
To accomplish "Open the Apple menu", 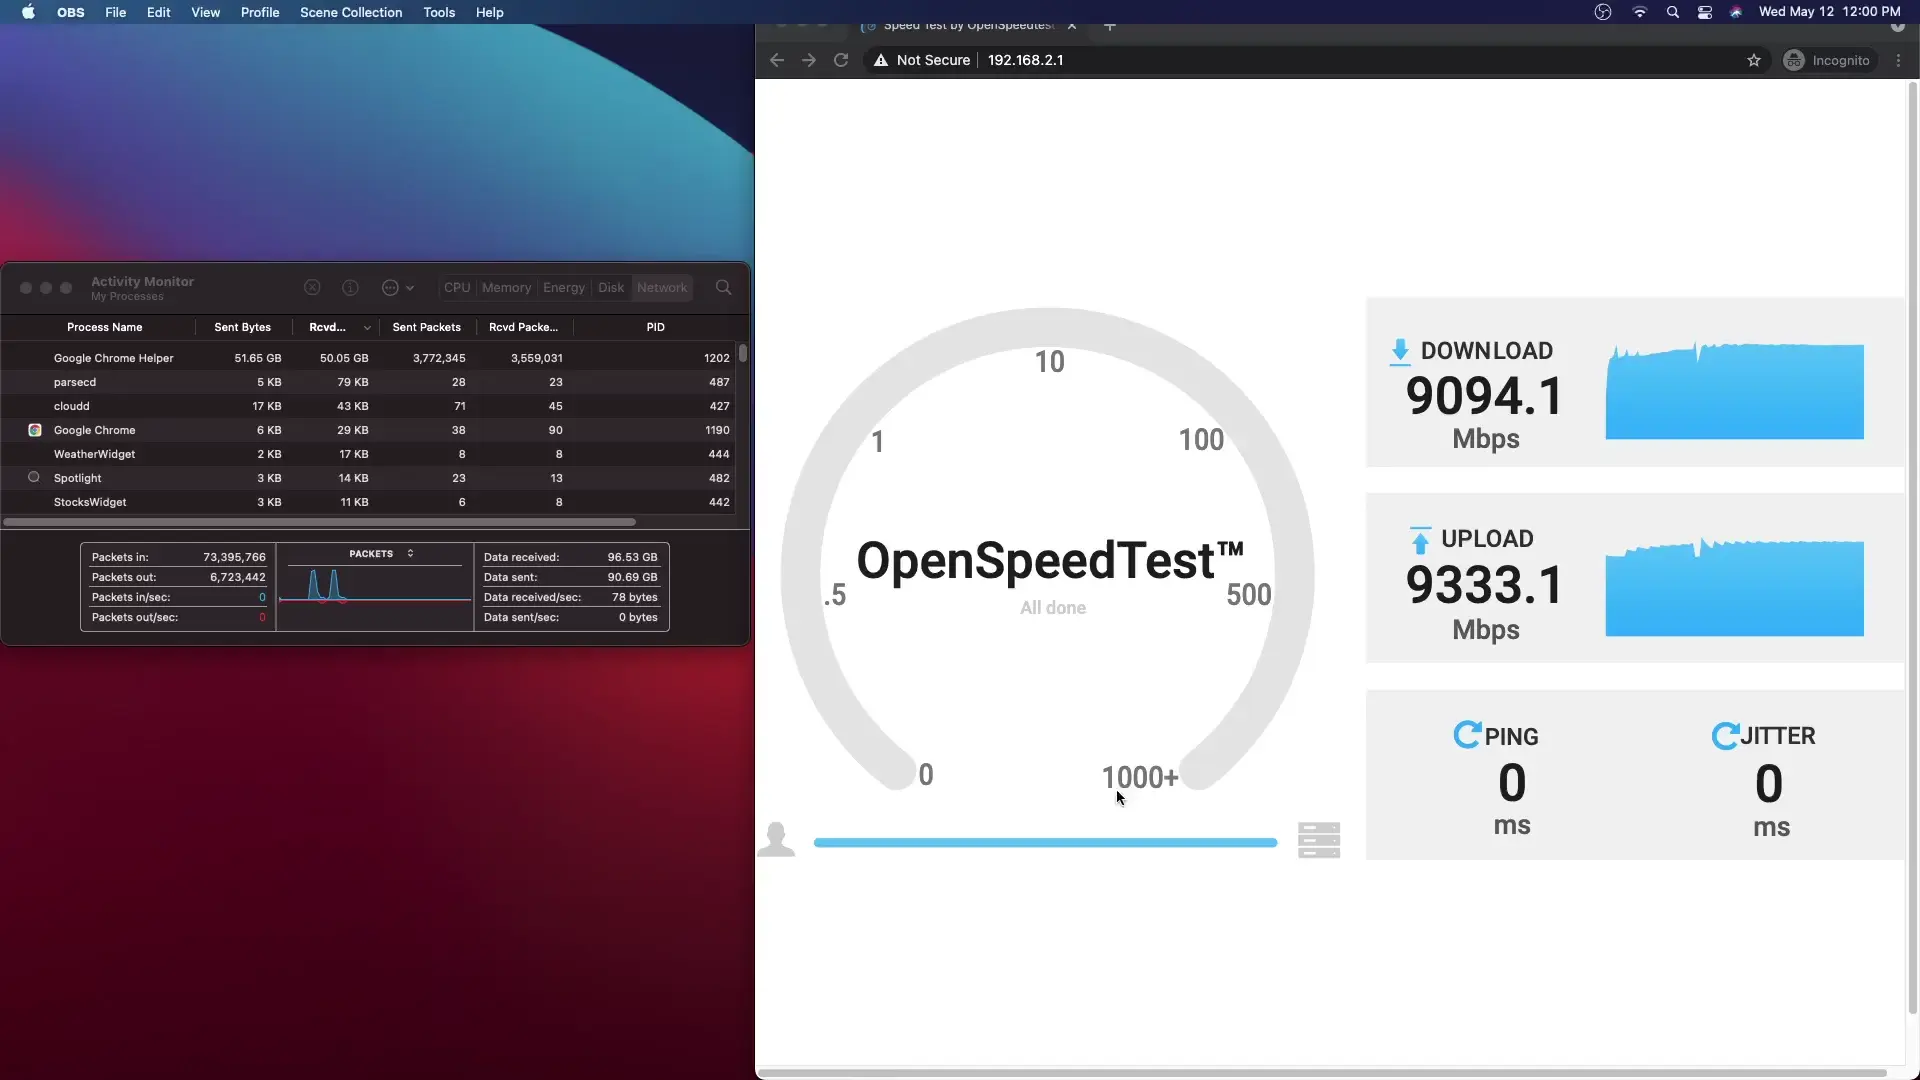I will point(28,12).
